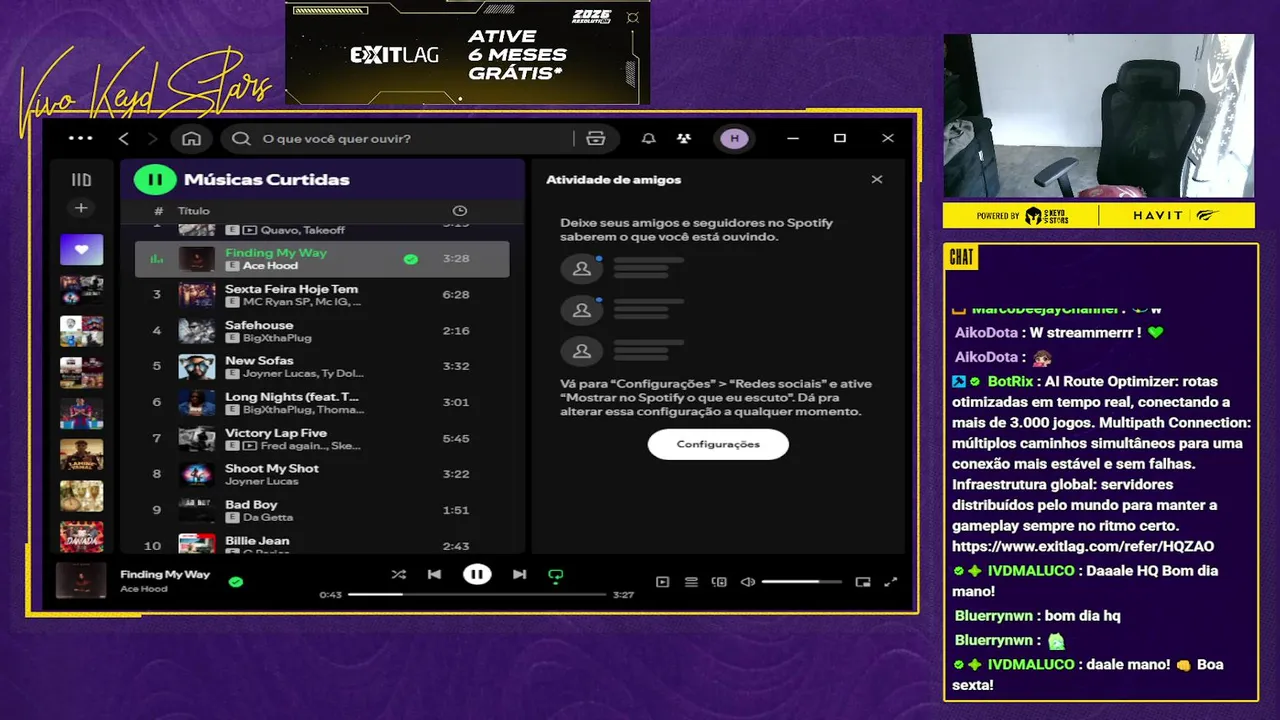
Task: Skip to the next track
Action: pos(519,574)
